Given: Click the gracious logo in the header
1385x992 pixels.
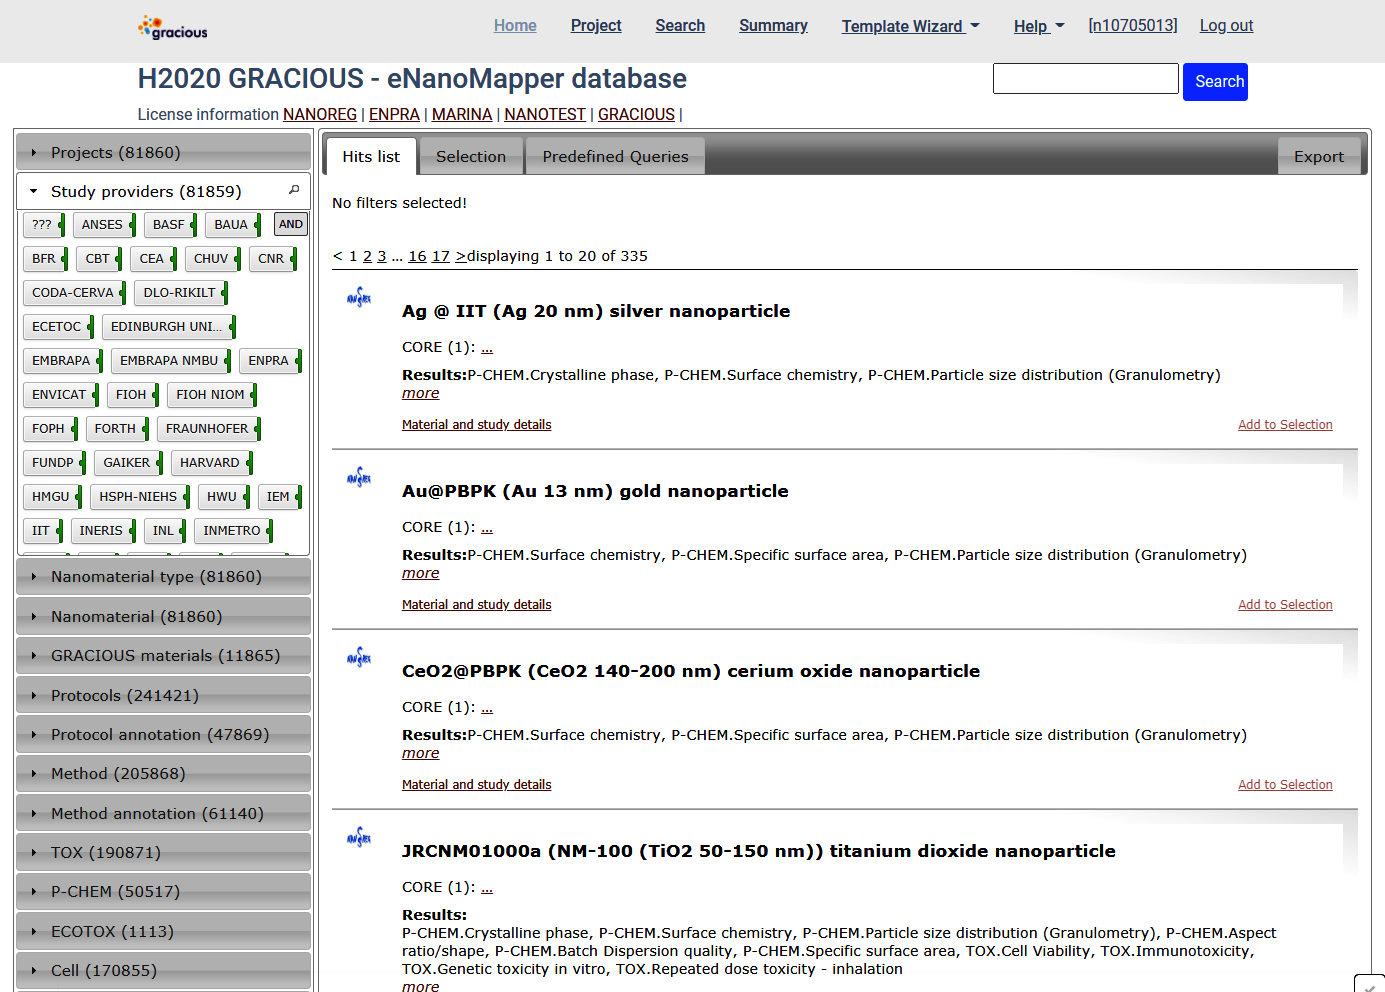Looking at the screenshot, I should point(173,28).
